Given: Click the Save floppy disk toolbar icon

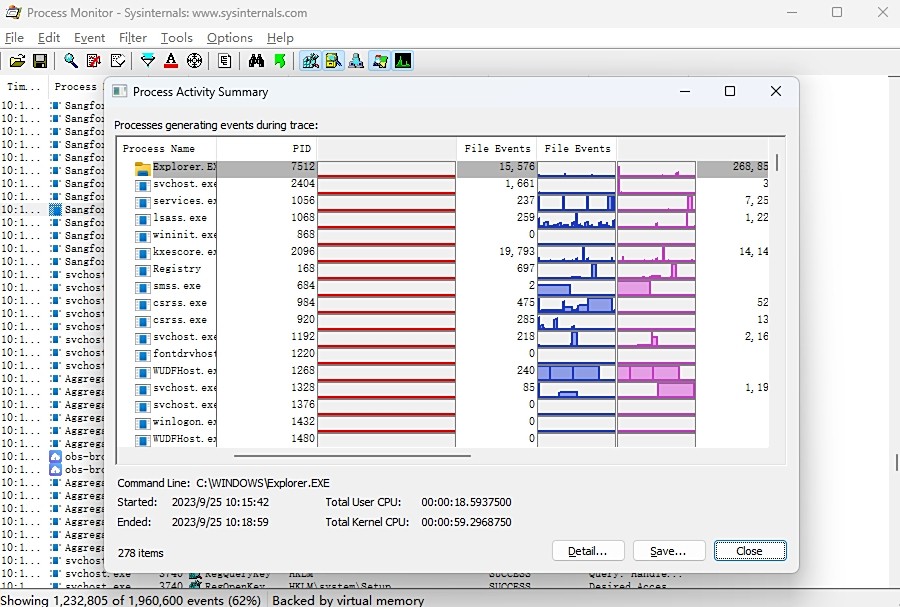Looking at the screenshot, I should coord(40,61).
